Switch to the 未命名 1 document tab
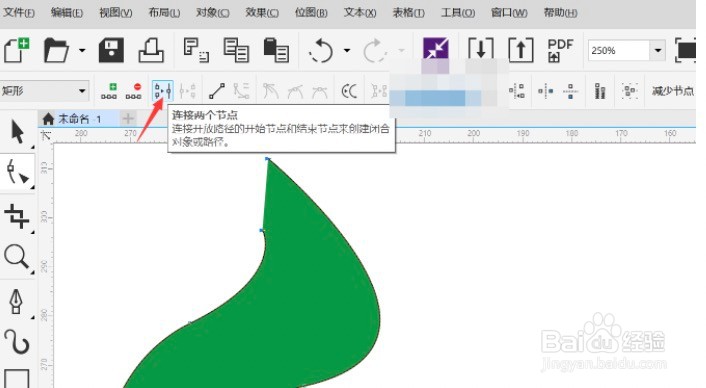Screen dimensions: 706x388 (79, 119)
